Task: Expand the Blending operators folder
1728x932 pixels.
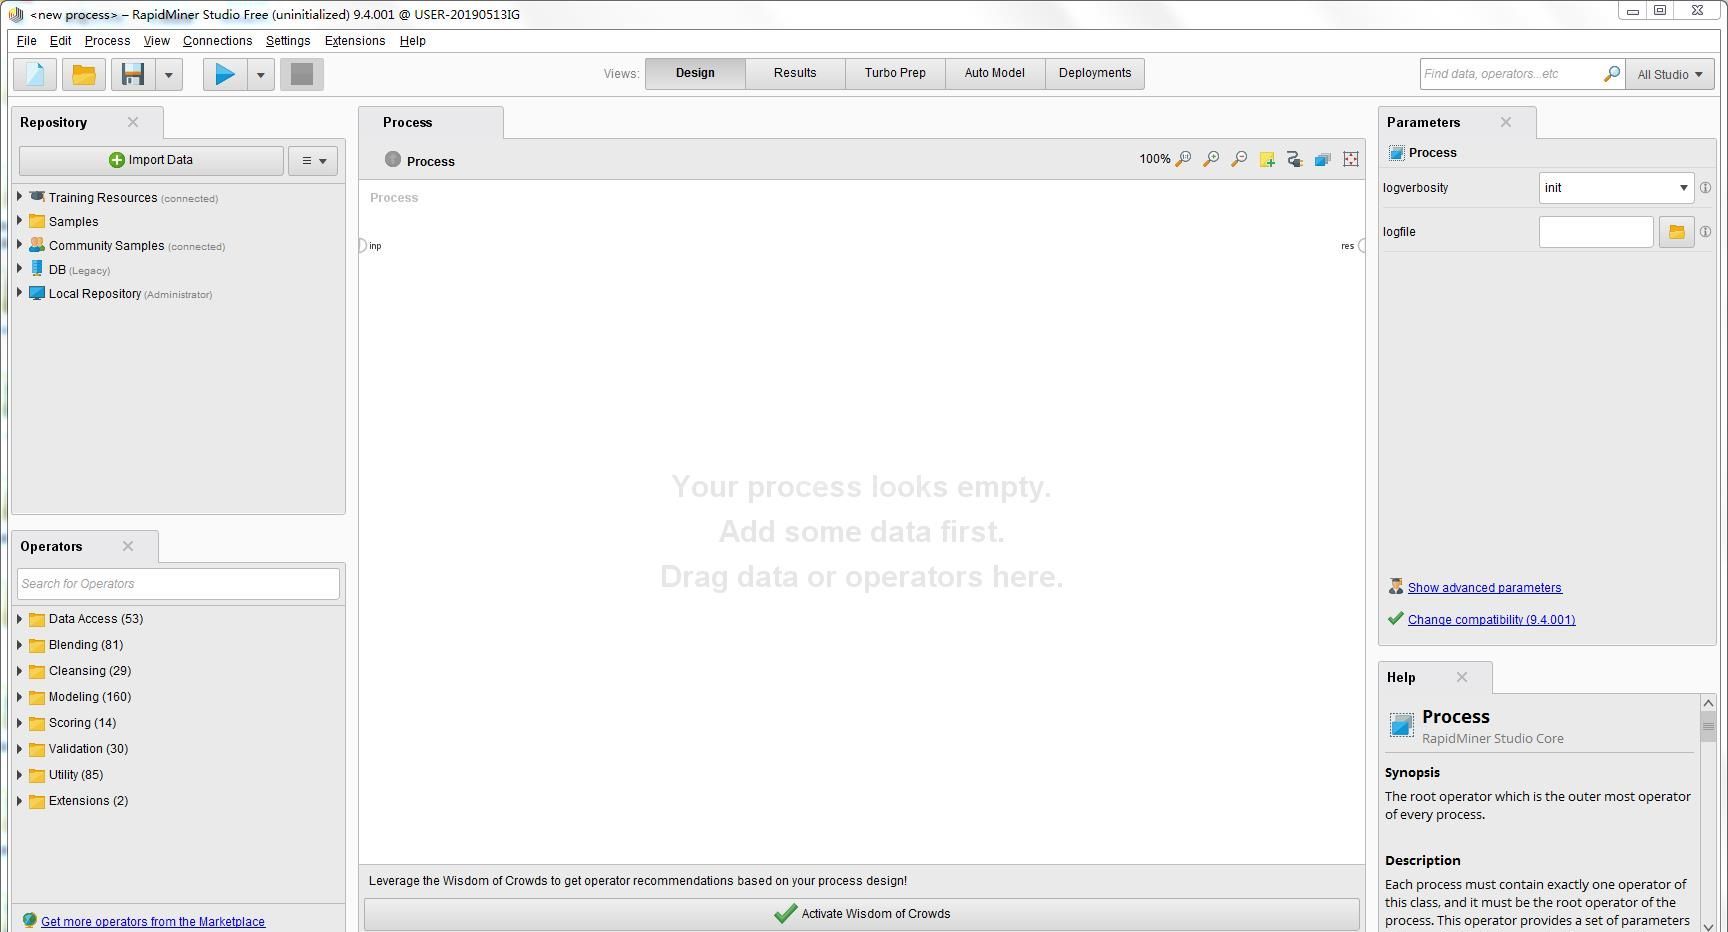Action: (19, 645)
